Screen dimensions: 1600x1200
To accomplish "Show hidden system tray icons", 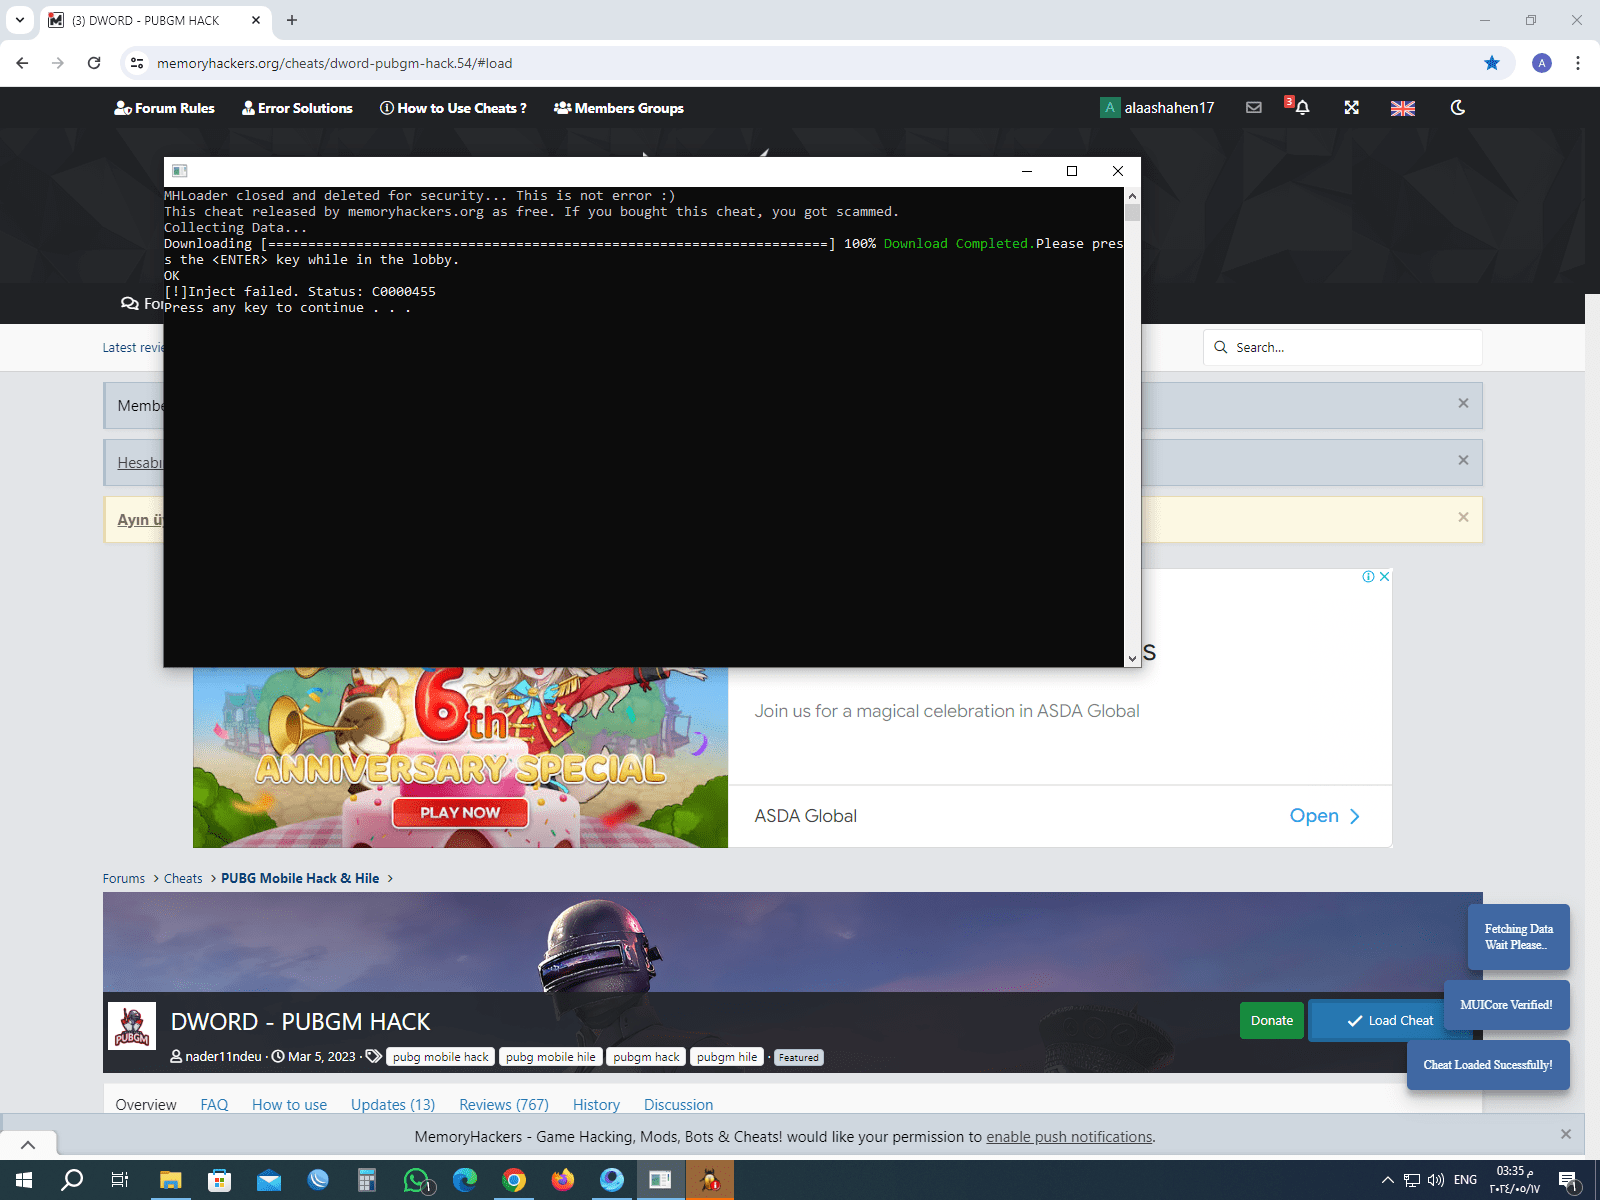I will (1388, 1180).
